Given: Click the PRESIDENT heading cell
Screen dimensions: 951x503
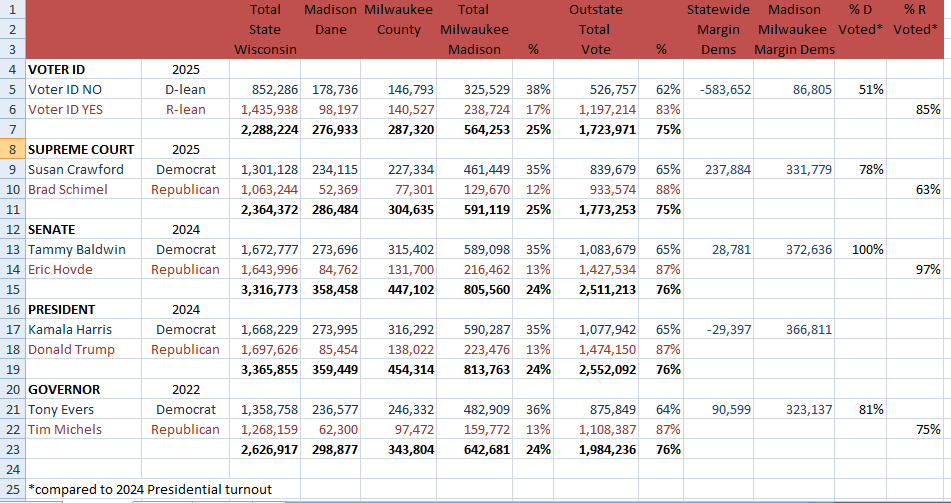Looking at the screenshot, I should 84,309.
